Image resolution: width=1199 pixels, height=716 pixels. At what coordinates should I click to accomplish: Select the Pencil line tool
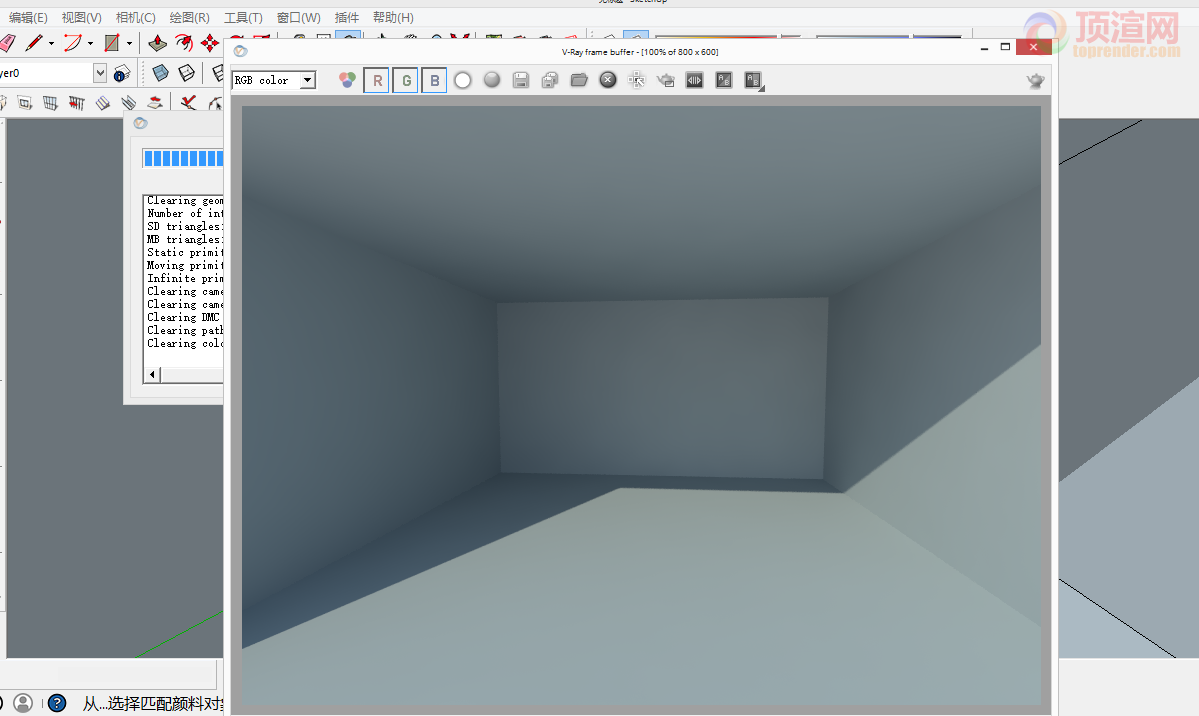point(34,43)
